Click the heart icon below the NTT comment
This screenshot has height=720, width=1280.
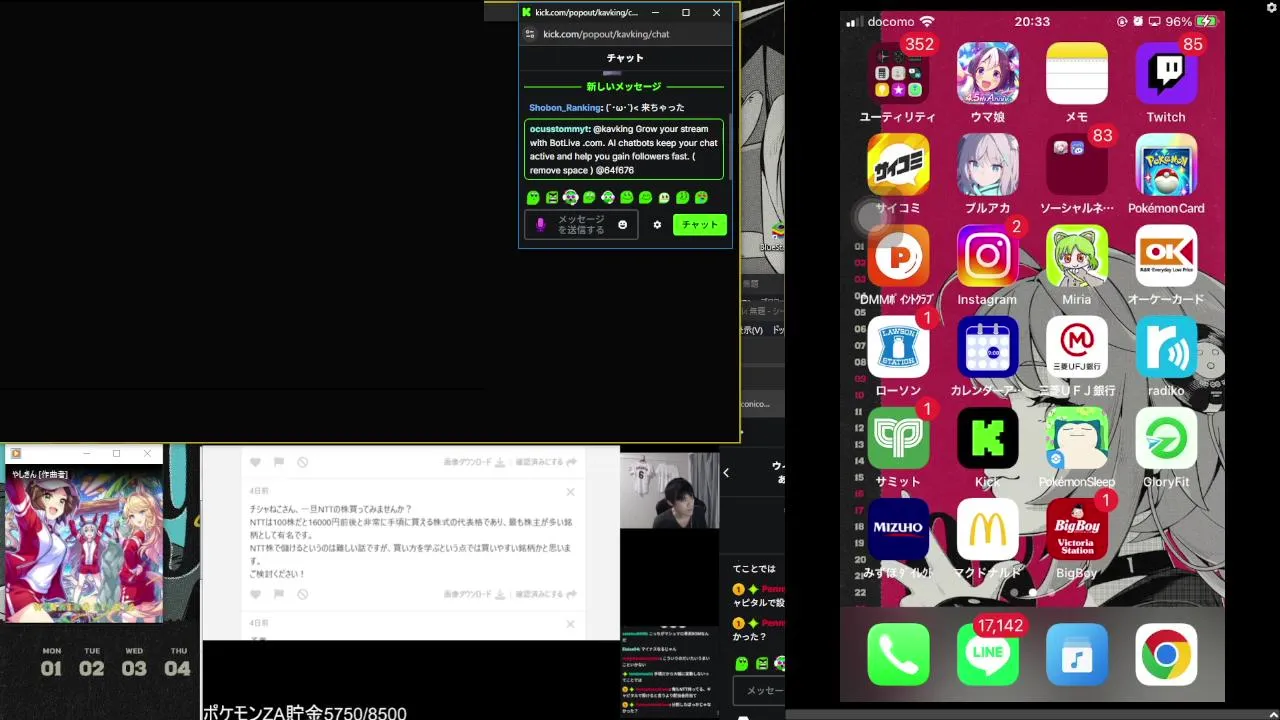[x=255, y=594]
